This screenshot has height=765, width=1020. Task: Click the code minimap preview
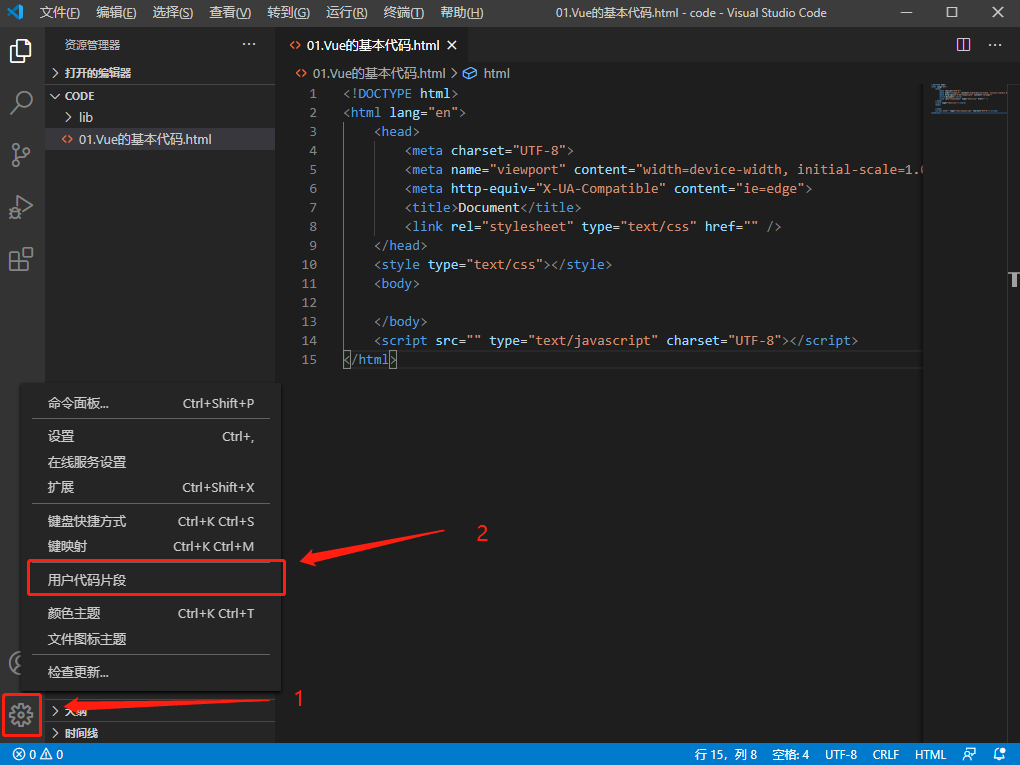click(968, 99)
